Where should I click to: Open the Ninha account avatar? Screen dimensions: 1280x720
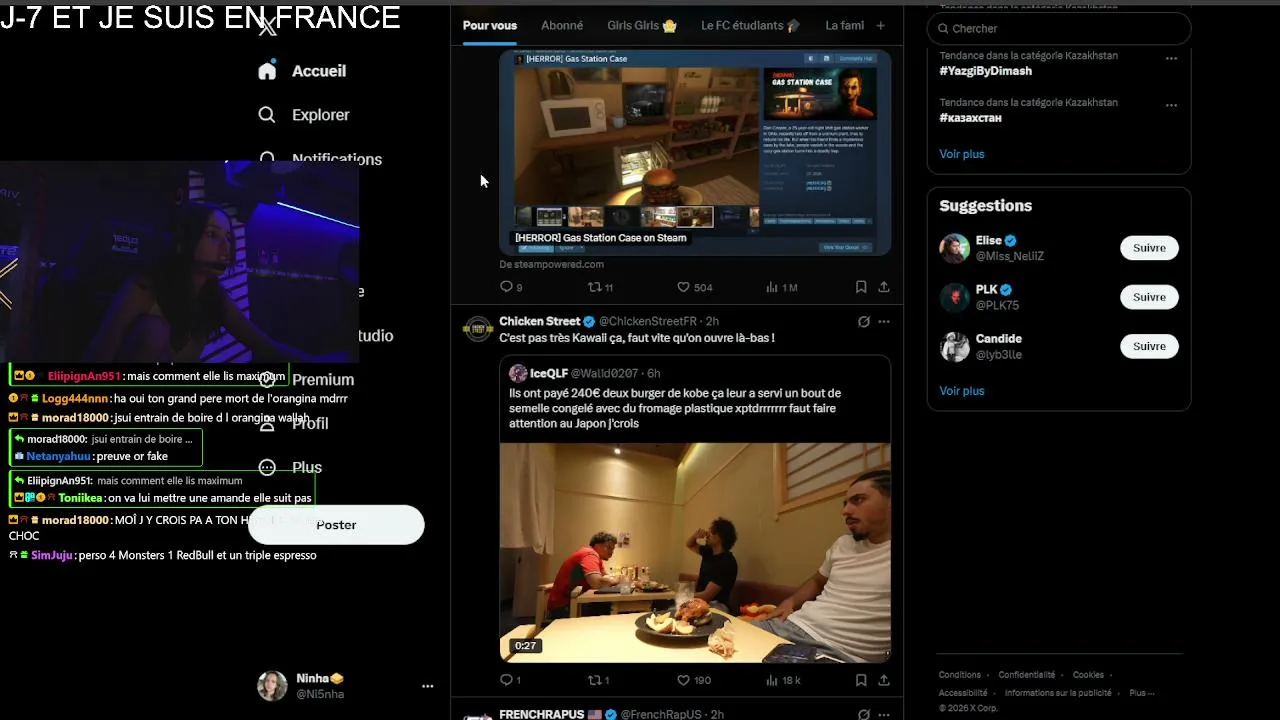pyautogui.click(x=272, y=686)
